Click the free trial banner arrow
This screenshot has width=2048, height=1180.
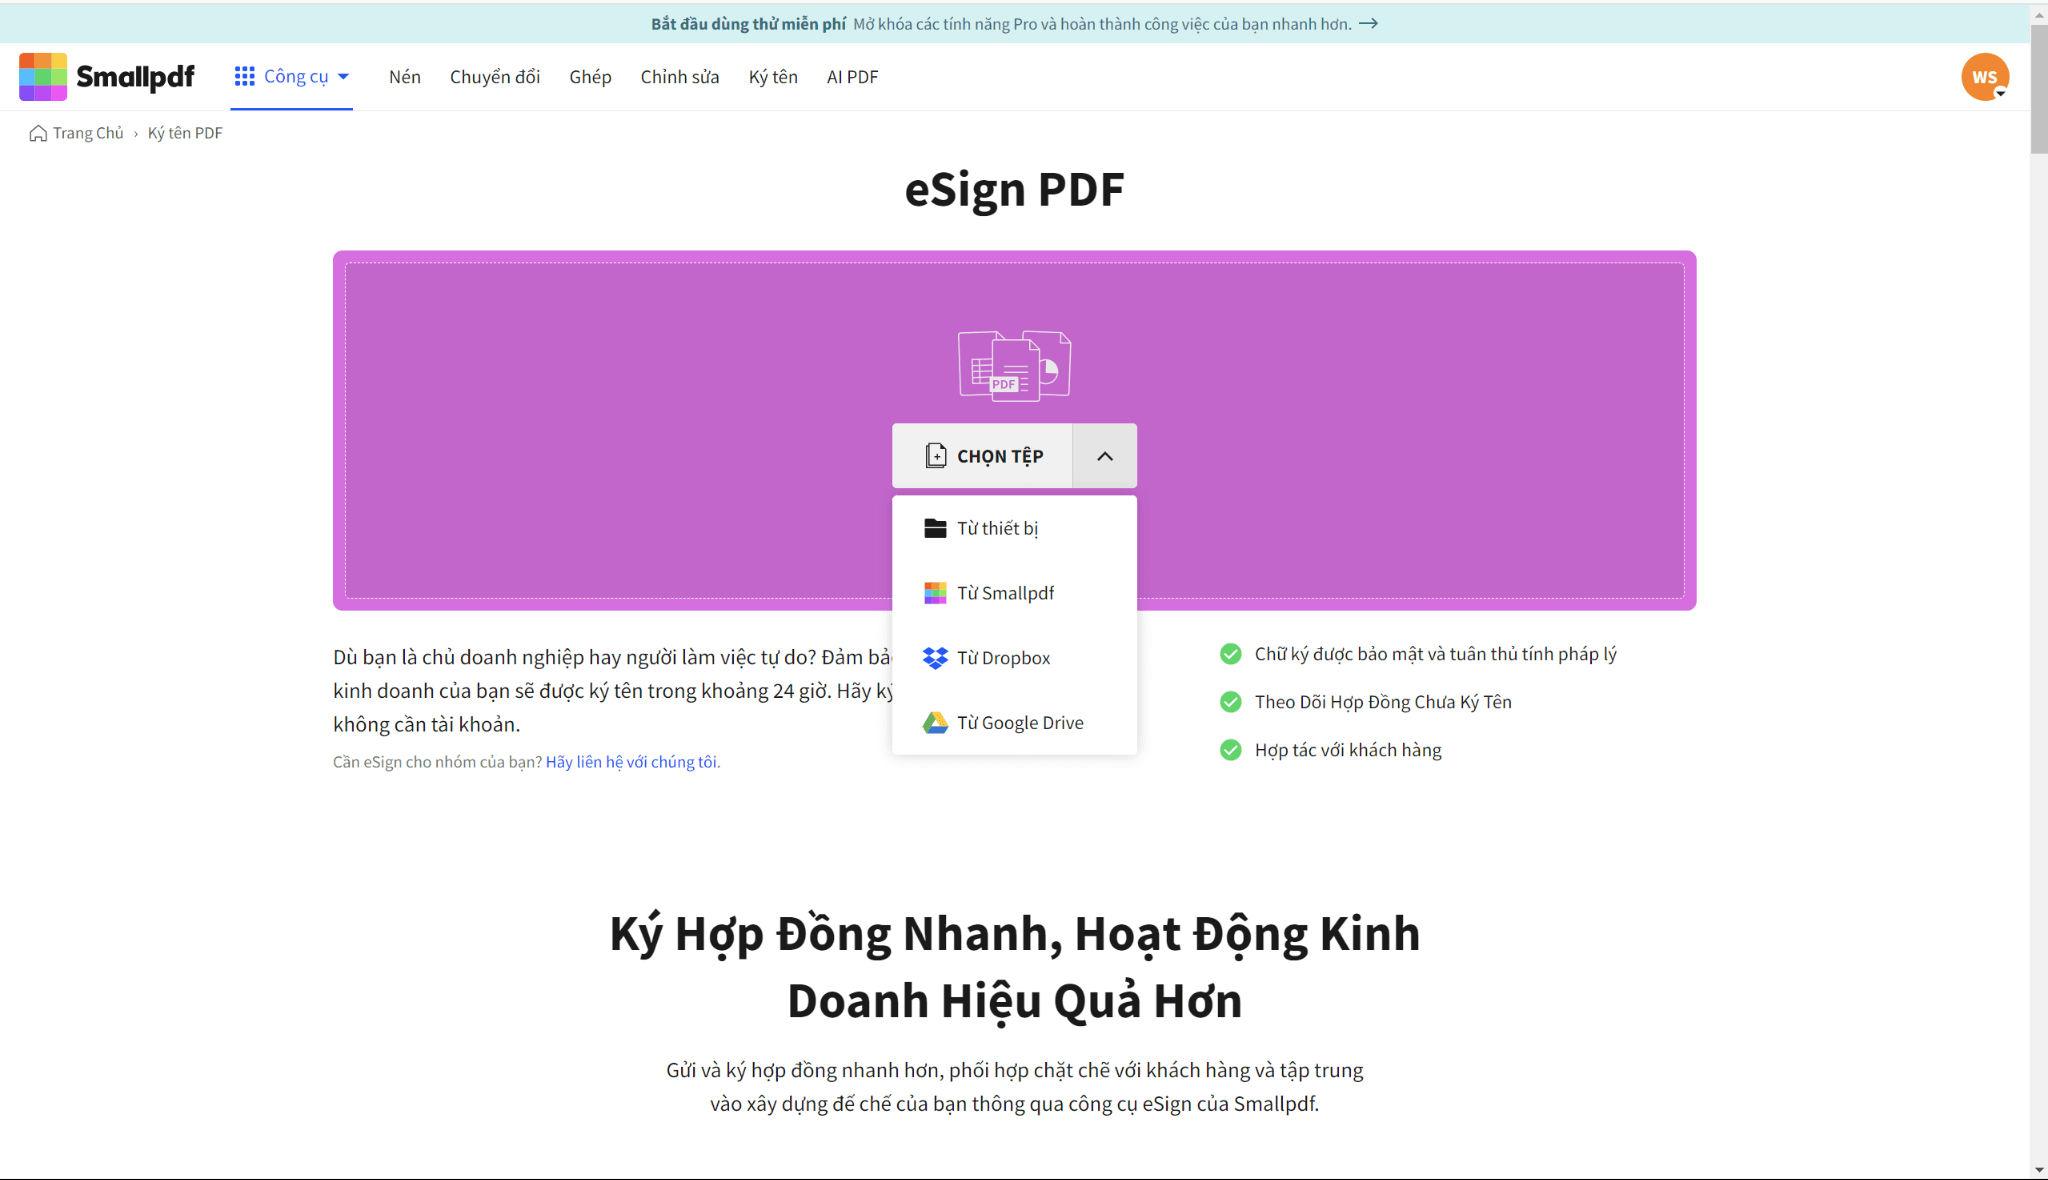[x=1369, y=24]
